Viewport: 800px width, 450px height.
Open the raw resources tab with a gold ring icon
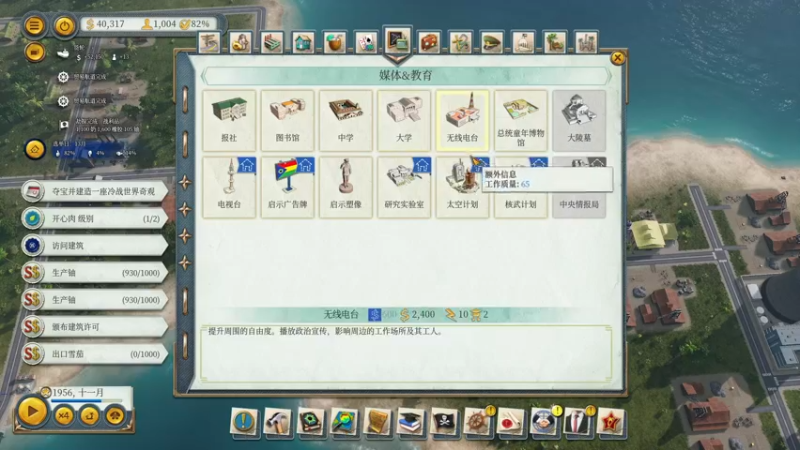(240, 42)
